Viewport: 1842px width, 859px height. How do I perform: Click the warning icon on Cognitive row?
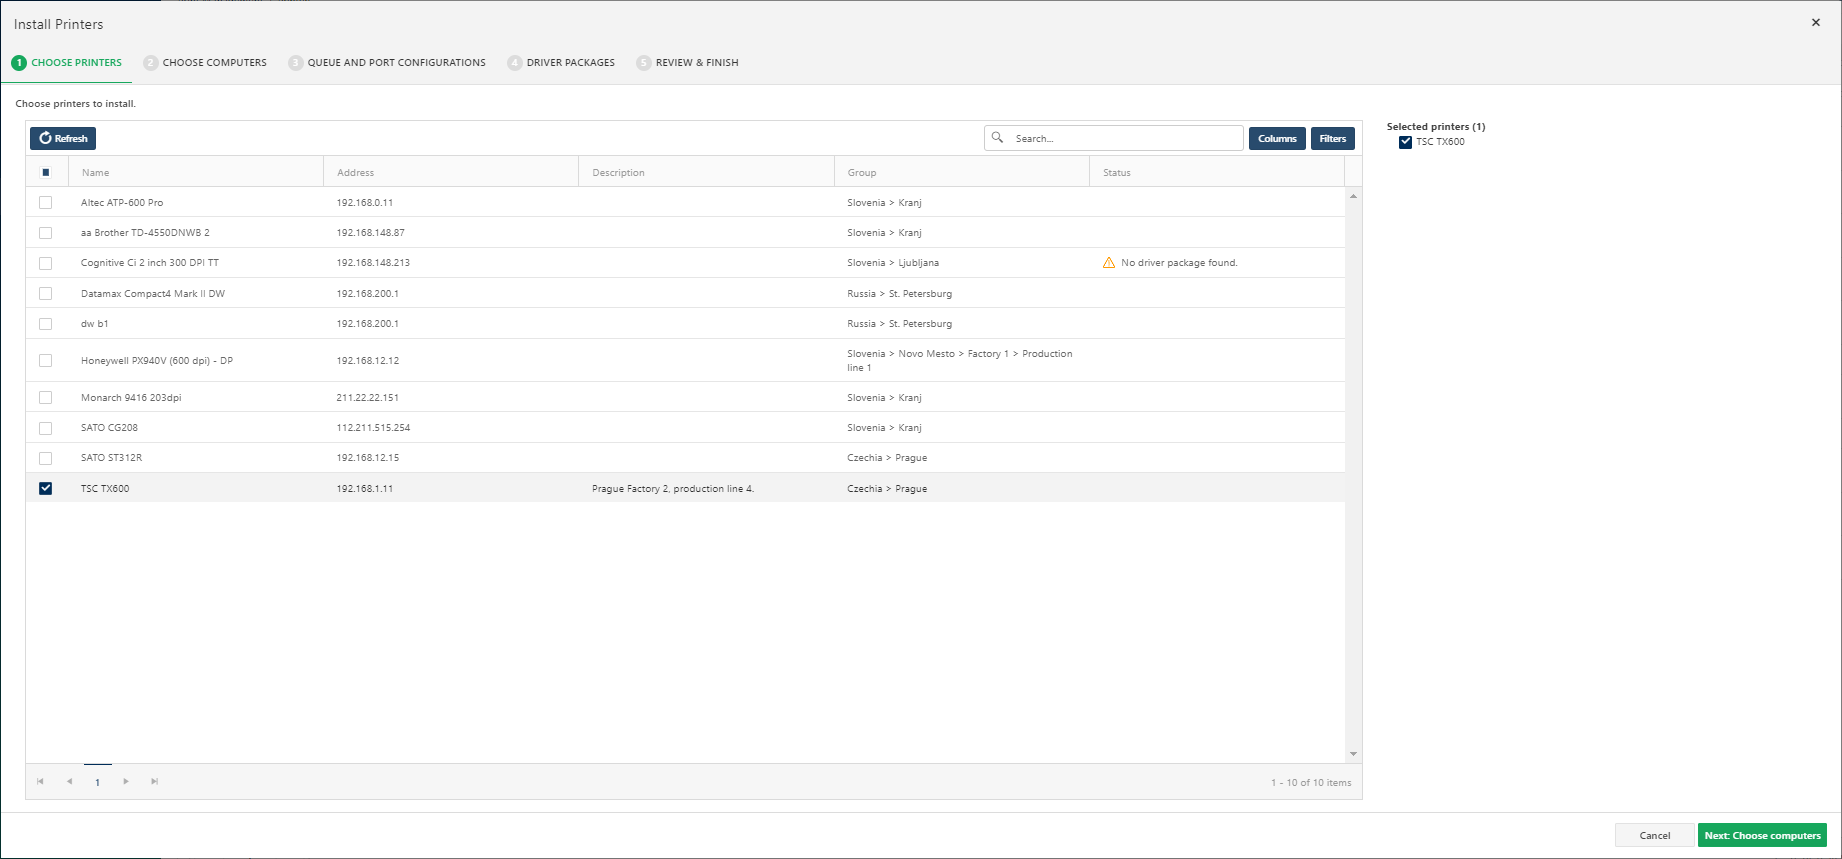1108,263
